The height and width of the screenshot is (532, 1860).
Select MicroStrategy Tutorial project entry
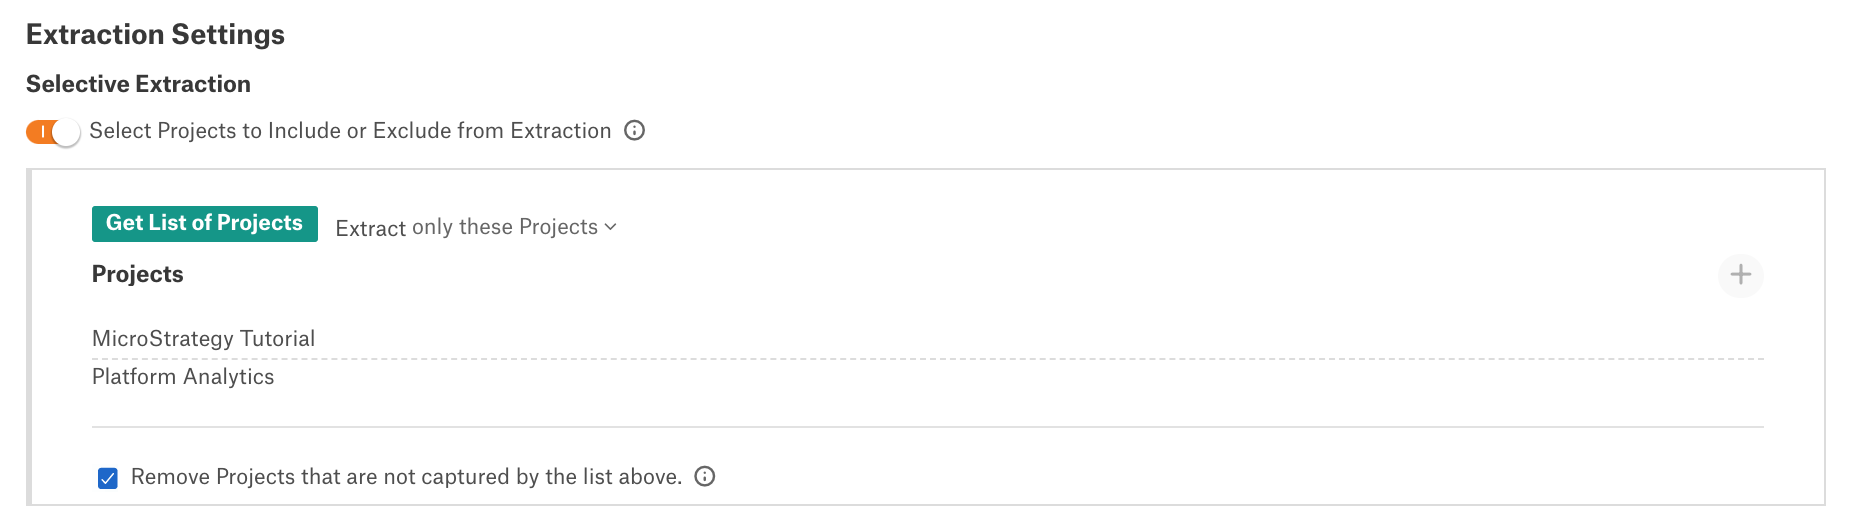204,339
